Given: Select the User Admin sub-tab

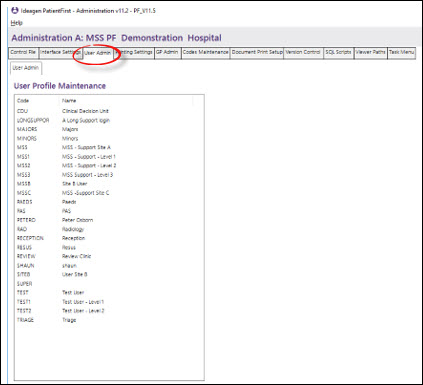Looking at the screenshot, I should pos(26,68).
